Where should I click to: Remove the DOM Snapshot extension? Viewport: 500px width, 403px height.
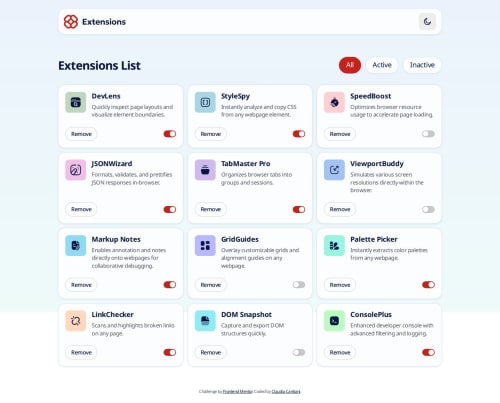pyautogui.click(x=211, y=353)
